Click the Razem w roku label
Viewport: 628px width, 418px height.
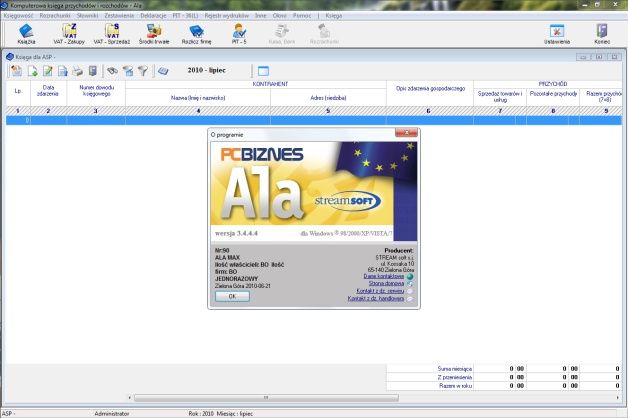click(455, 386)
